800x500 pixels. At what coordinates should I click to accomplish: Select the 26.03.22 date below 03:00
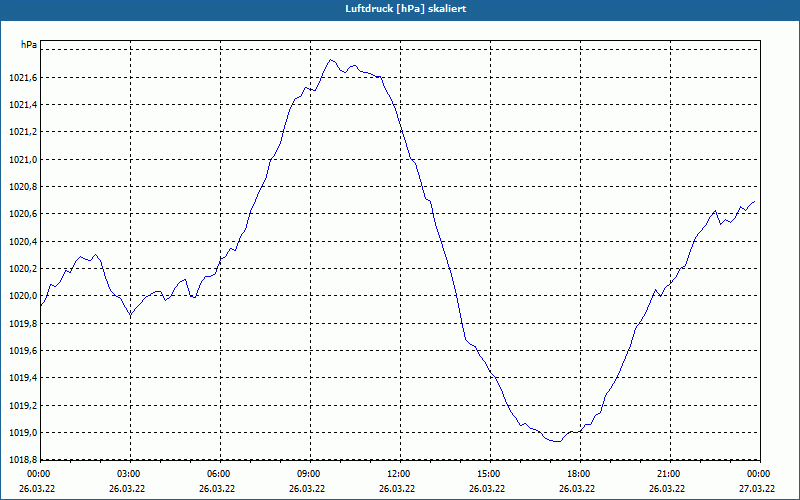tap(127, 489)
